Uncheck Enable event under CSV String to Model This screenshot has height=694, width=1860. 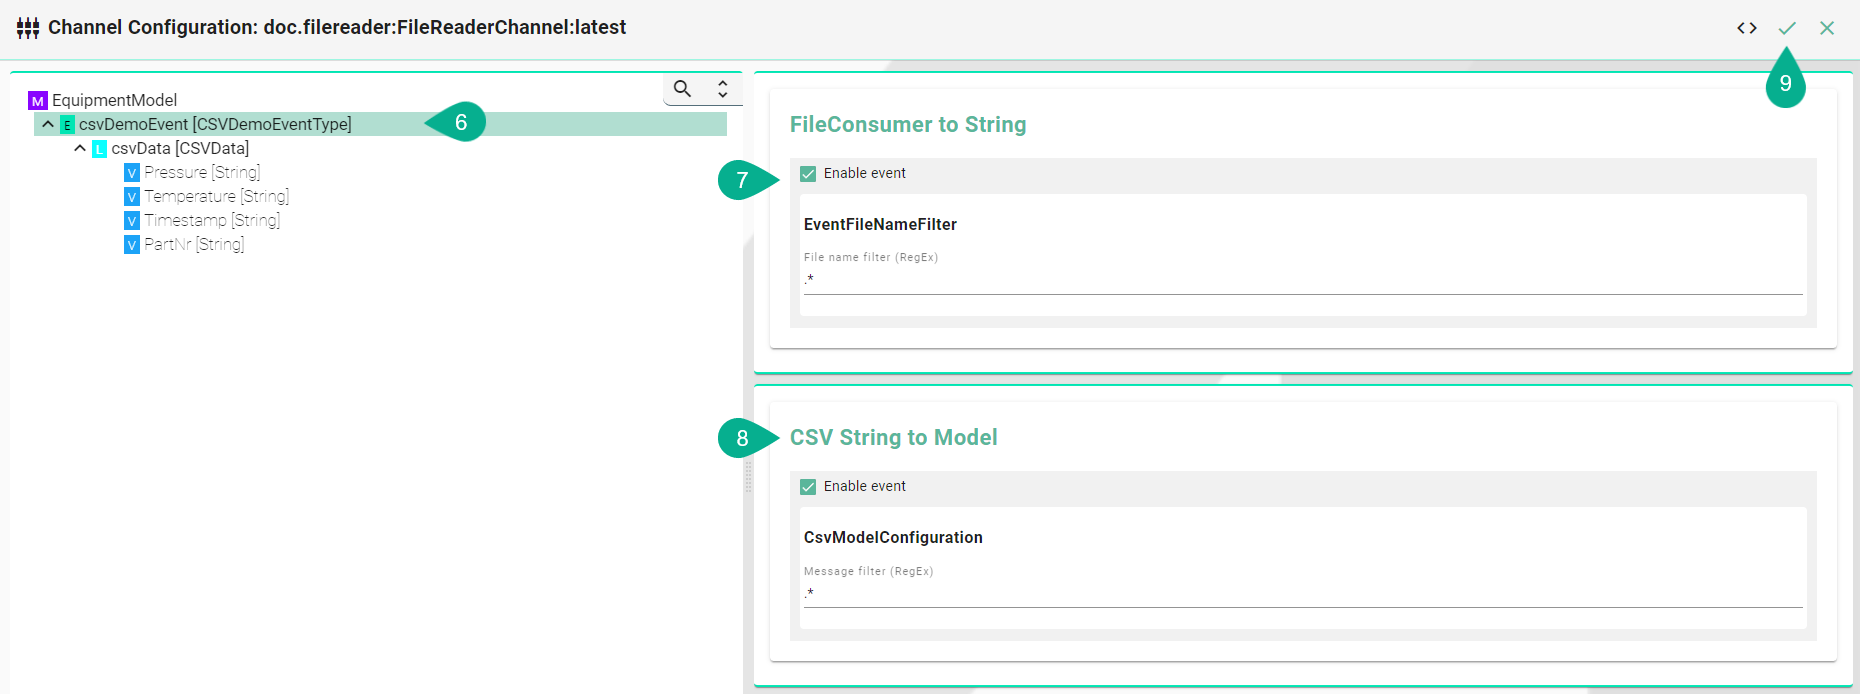pyautogui.click(x=808, y=487)
